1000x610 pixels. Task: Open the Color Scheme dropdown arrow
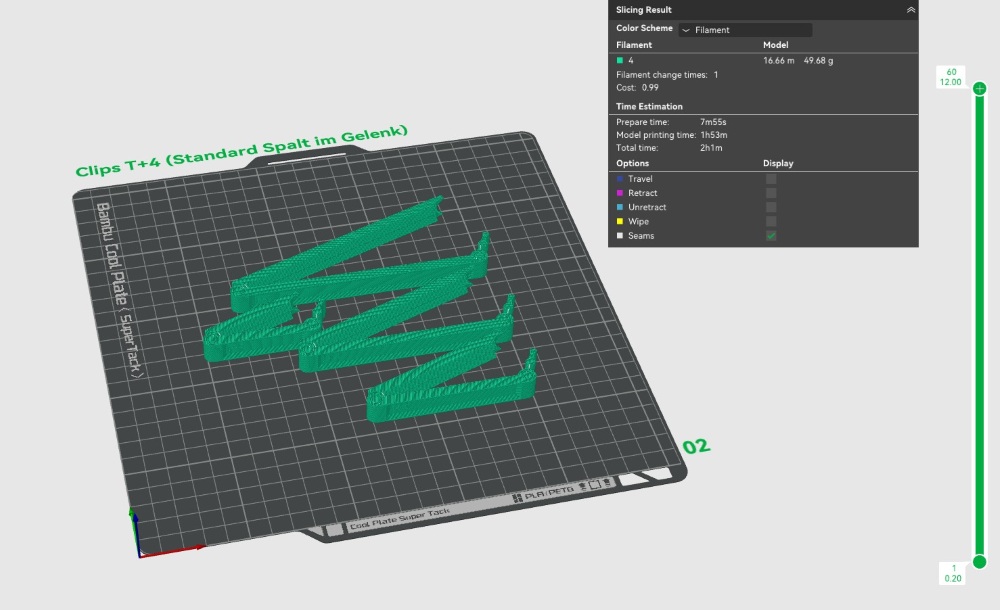(686, 29)
